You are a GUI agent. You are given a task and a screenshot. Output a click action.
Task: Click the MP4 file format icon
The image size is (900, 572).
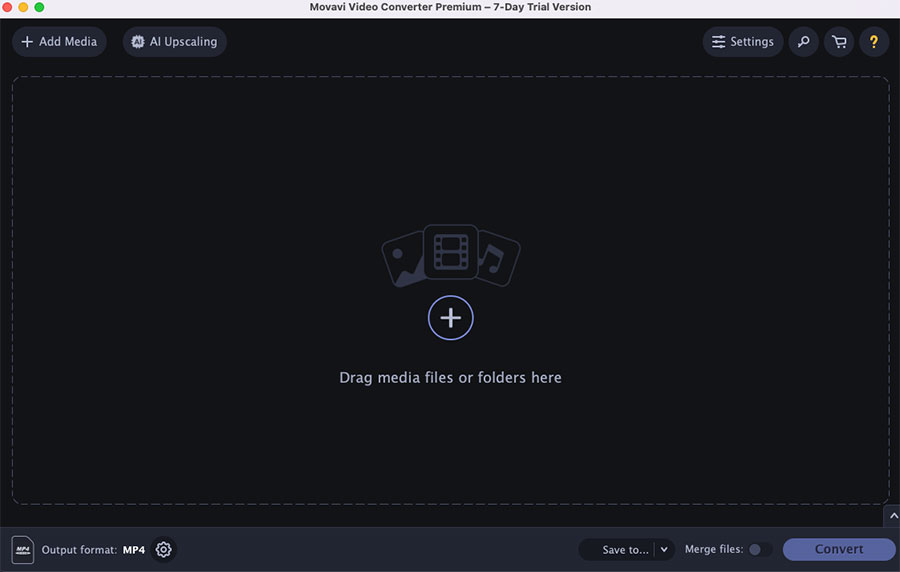pyautogui.click(x=23, y=550)
